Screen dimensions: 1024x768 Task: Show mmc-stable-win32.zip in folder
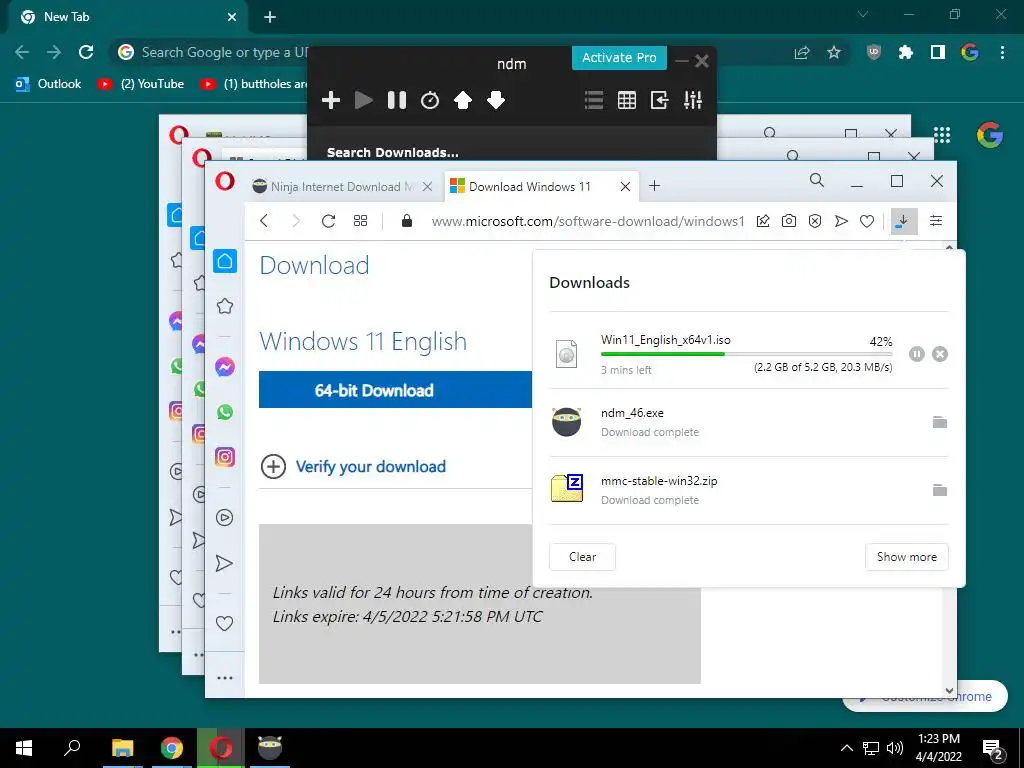coord(940,490)
